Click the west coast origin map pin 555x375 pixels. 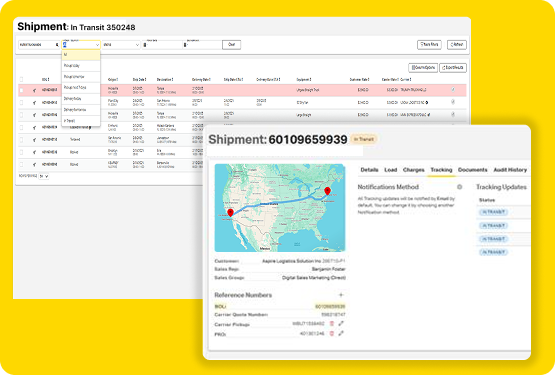[x=230, y=212]
